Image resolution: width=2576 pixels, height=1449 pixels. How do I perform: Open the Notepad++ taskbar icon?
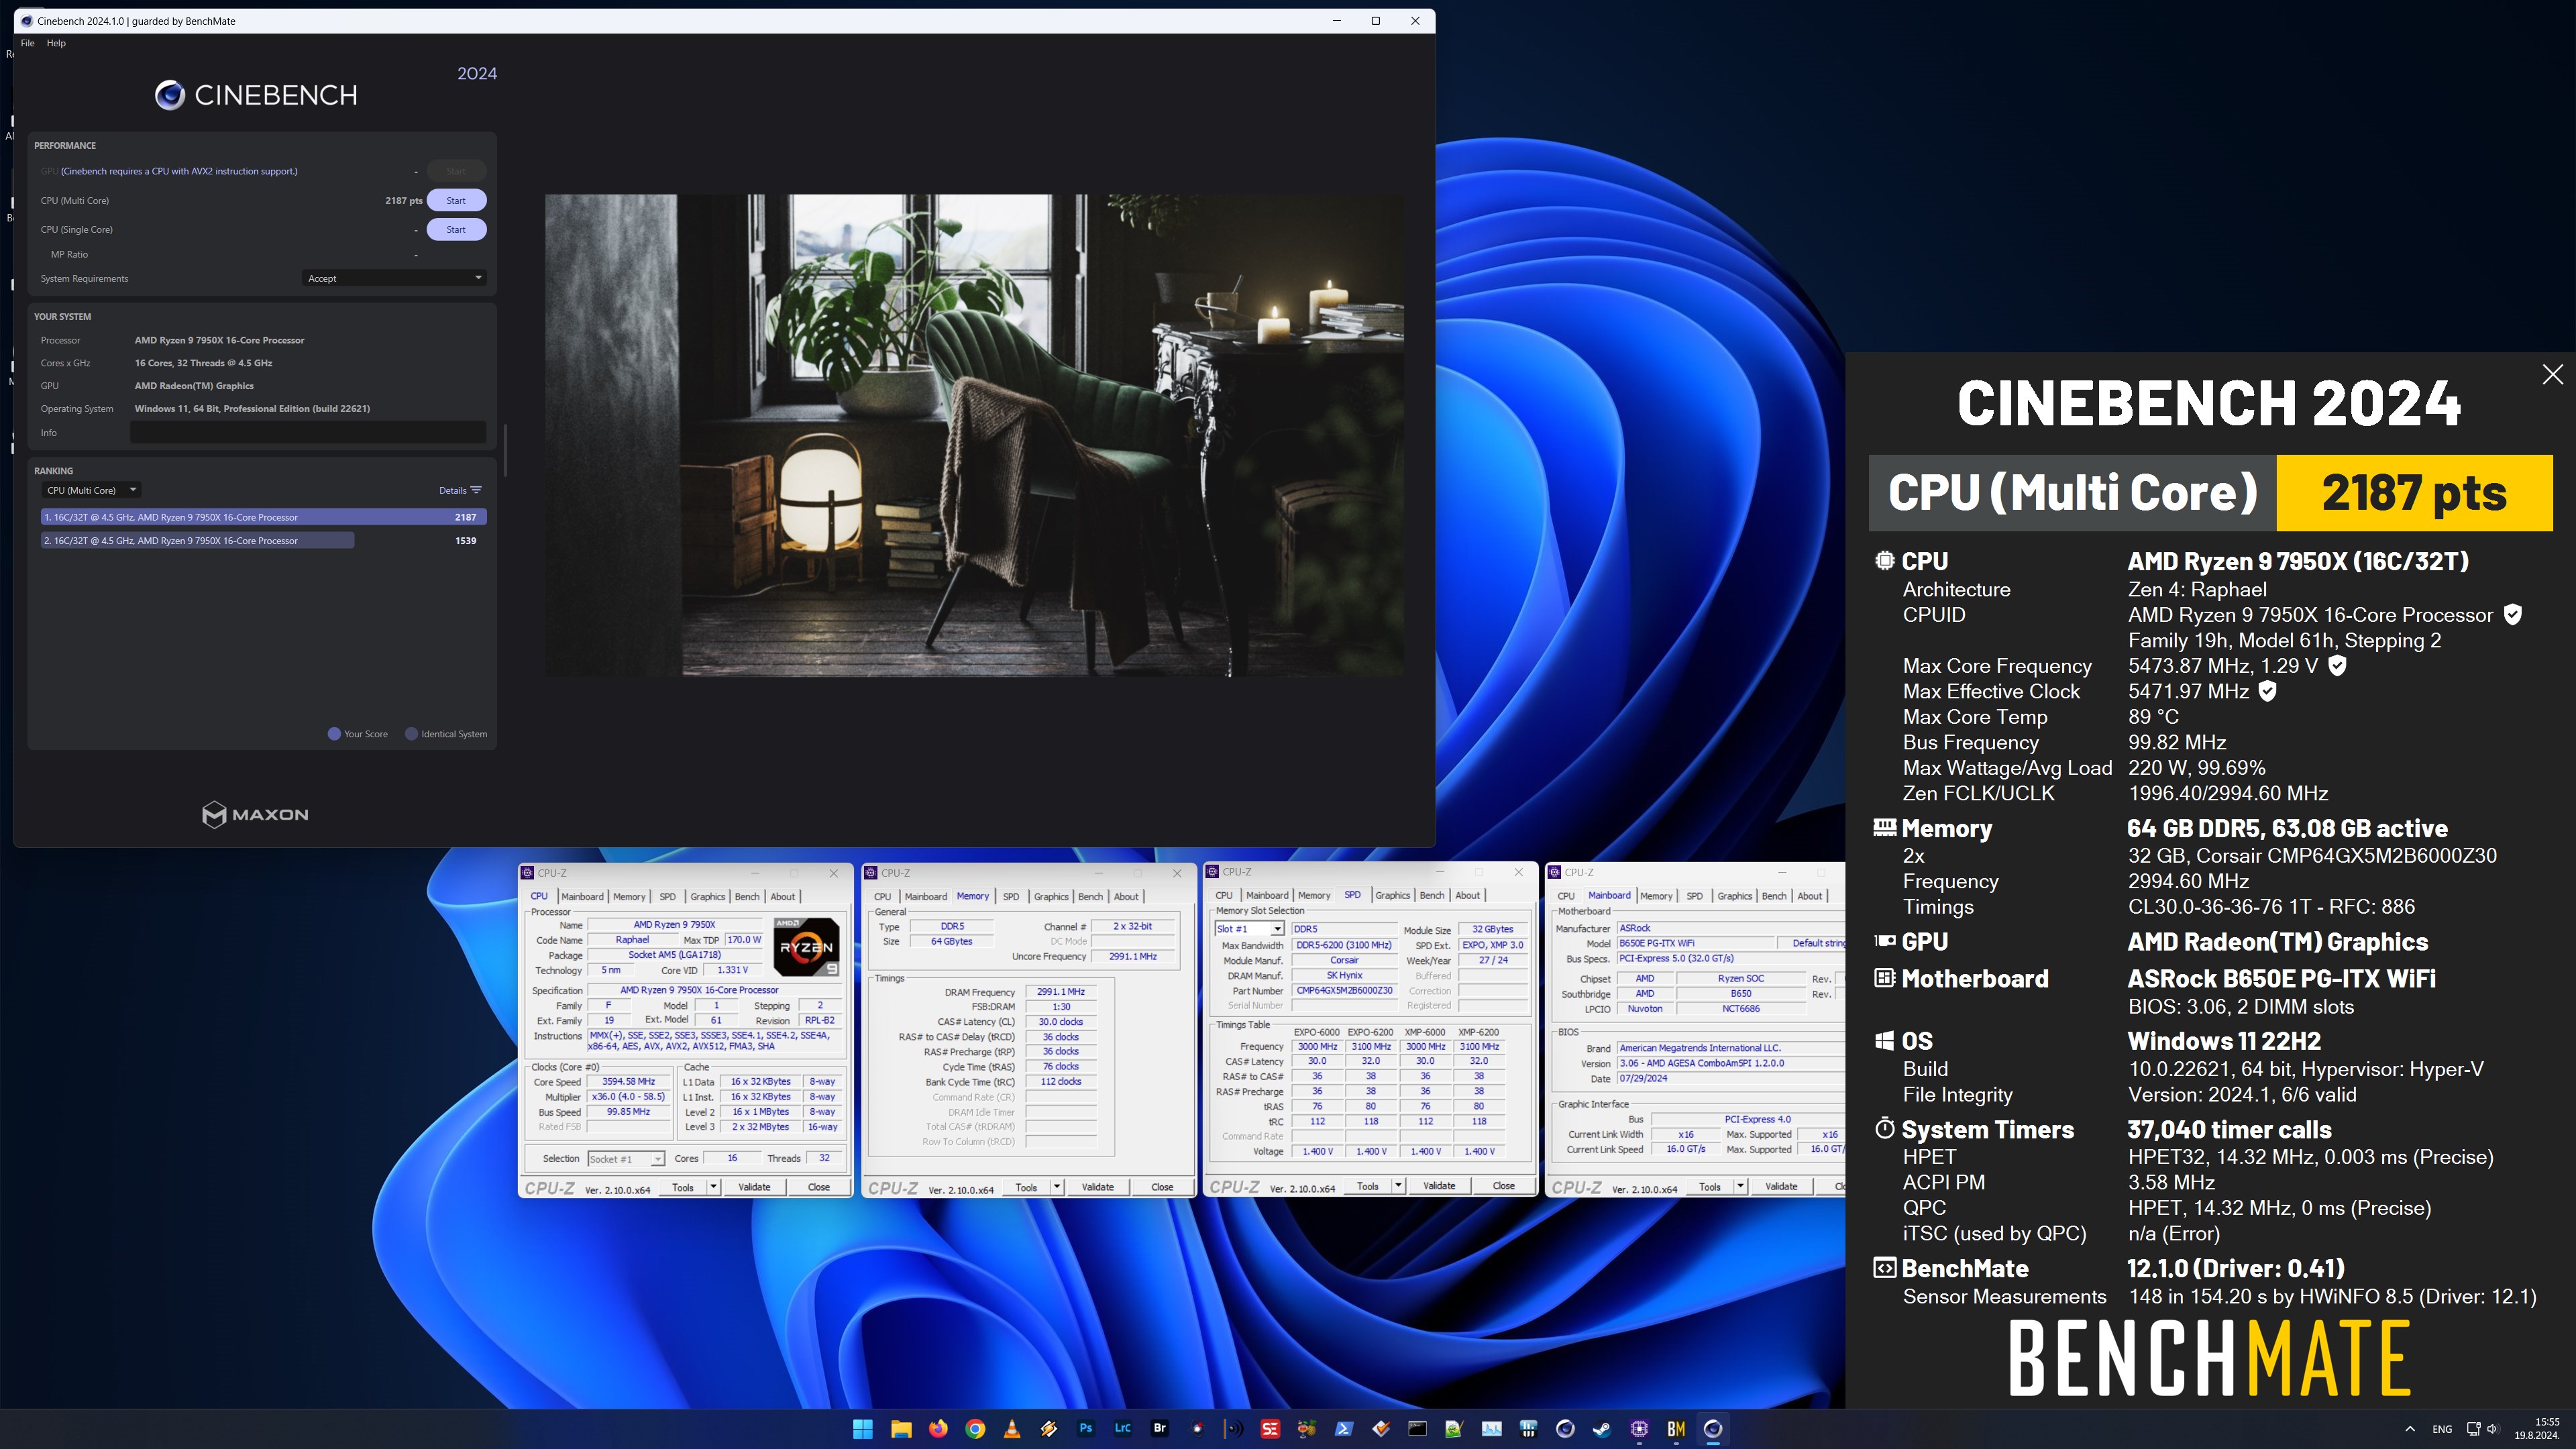pos(1454,1429)
